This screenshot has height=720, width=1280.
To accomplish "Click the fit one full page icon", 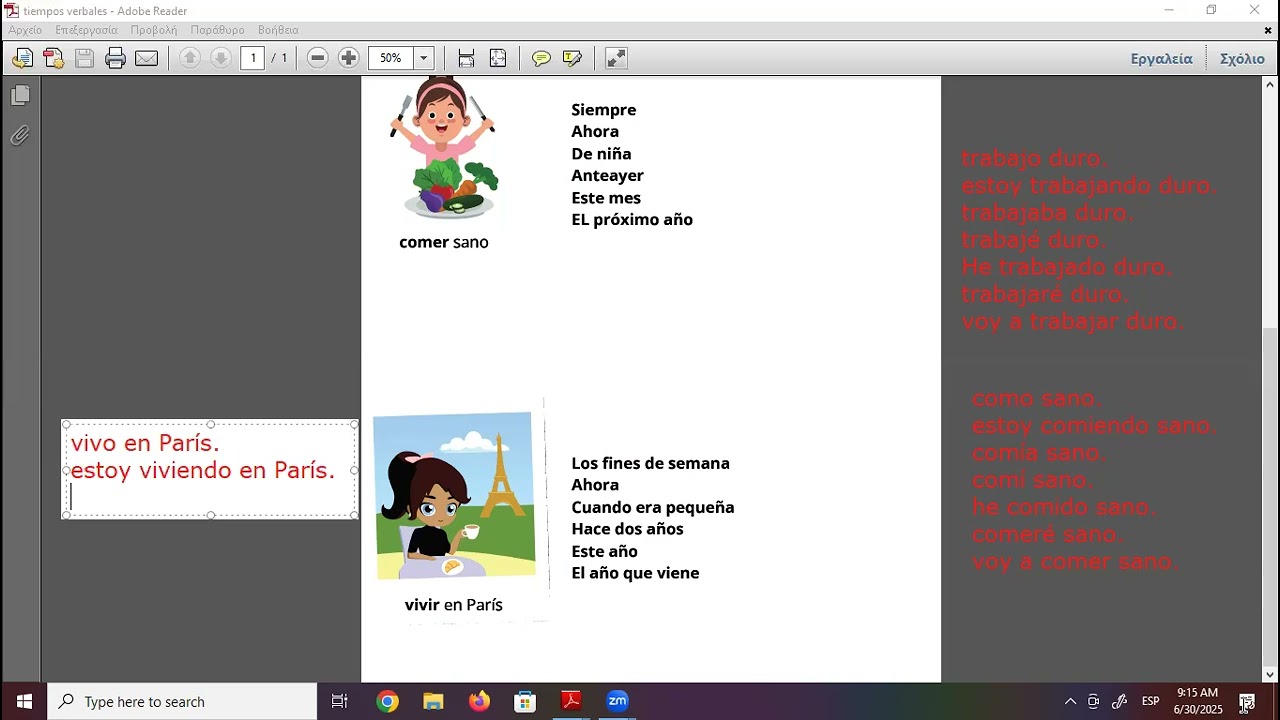I will click(x=498, y=58).
